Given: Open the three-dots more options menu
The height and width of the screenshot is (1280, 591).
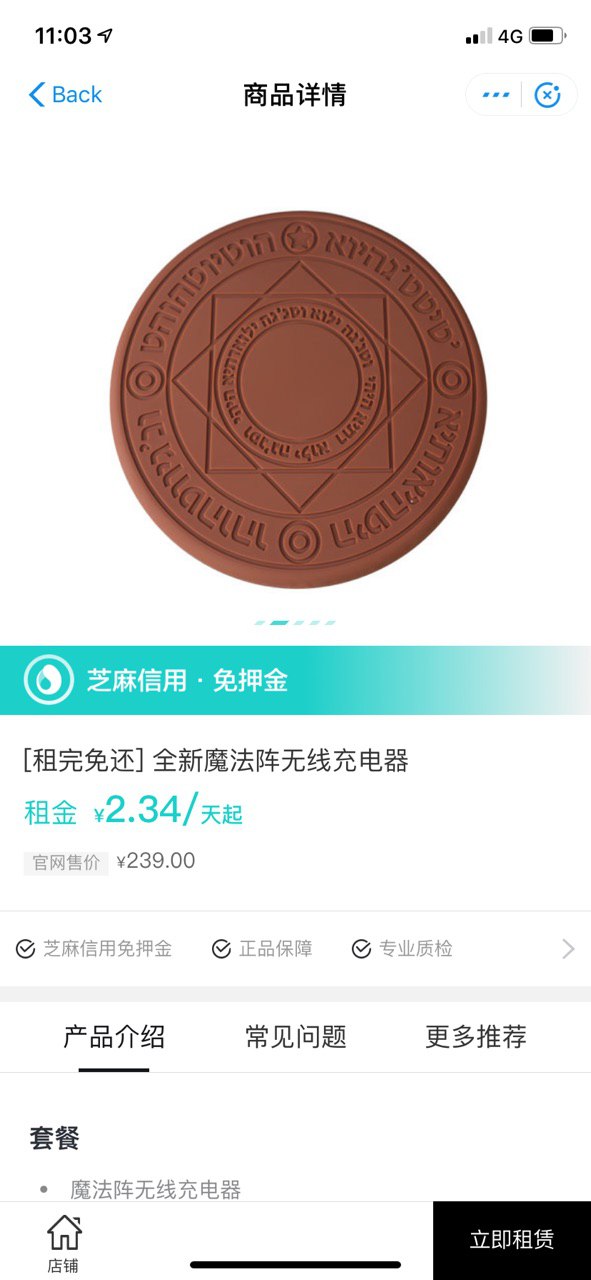Looking at the screenshot, I should coord(496,95).
